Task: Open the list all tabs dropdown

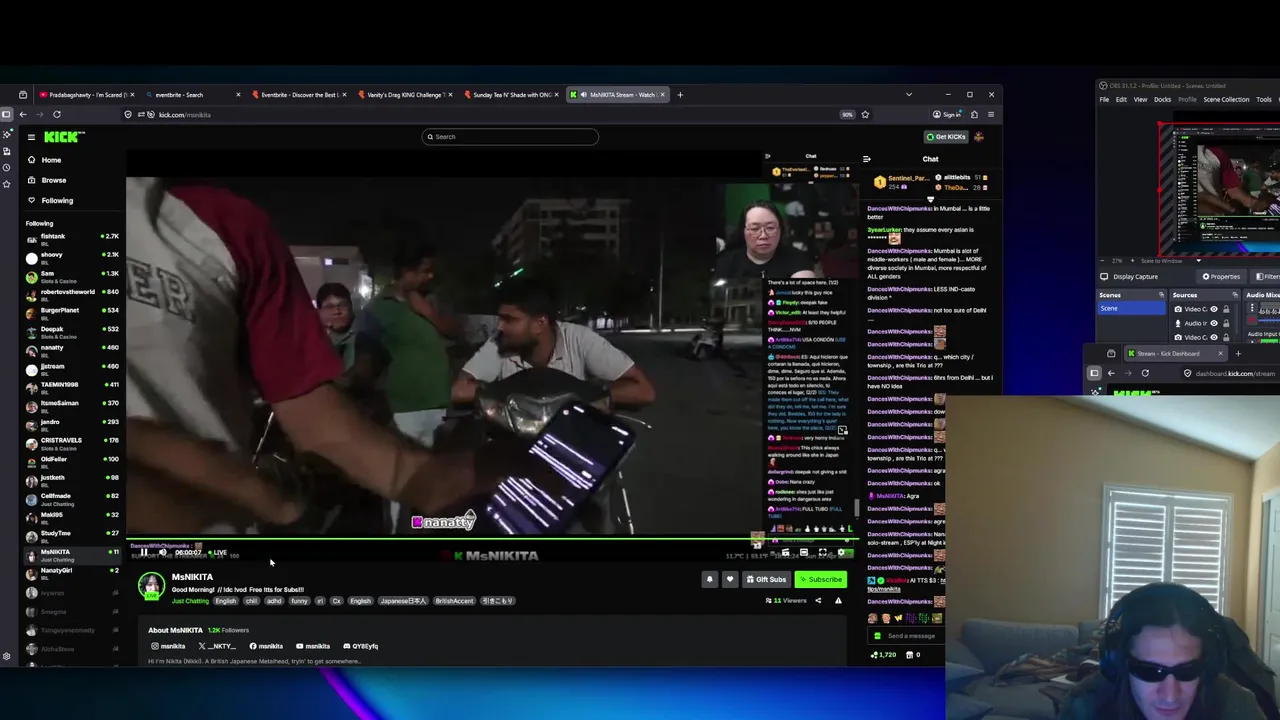Action: [x=909, y=95]
